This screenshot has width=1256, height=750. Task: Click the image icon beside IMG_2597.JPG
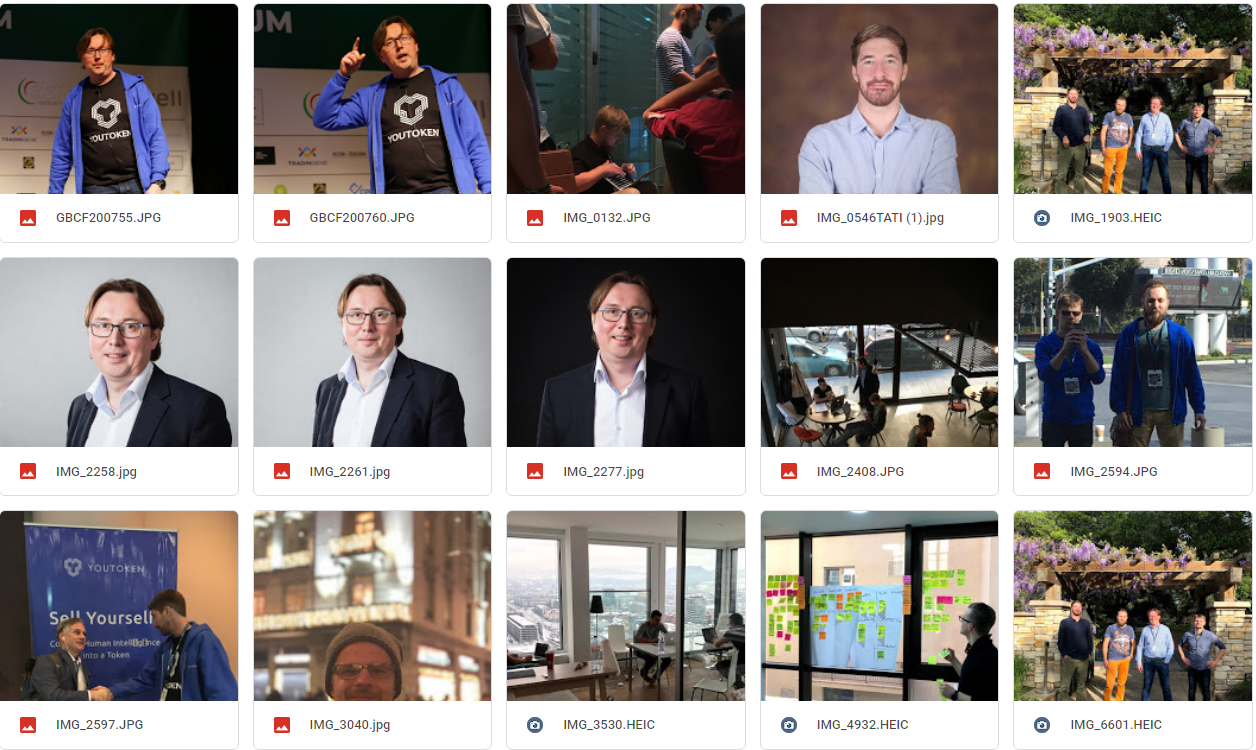tap(28, 725)
